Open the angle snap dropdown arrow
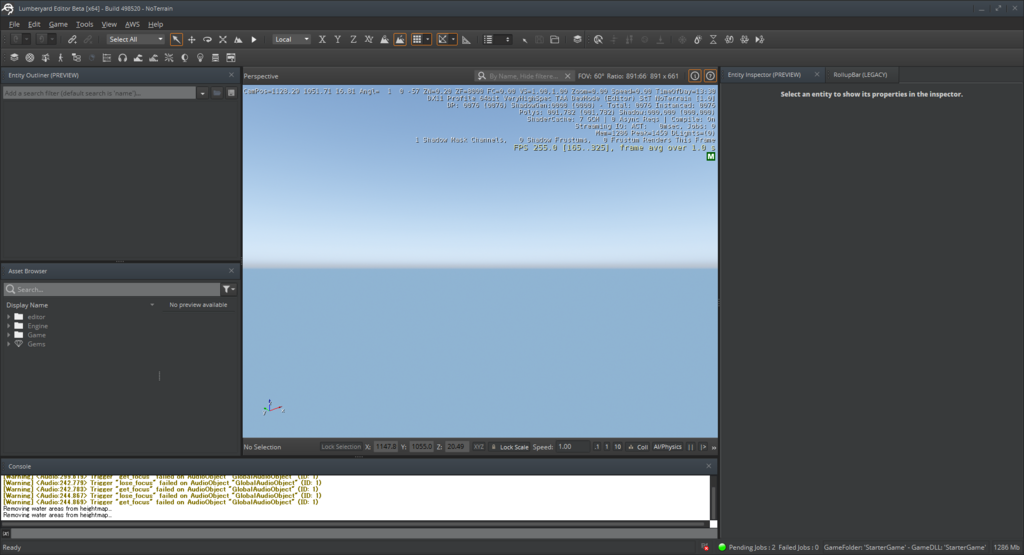This screenshot has width=1024, height=555. [x=453, y=40]
